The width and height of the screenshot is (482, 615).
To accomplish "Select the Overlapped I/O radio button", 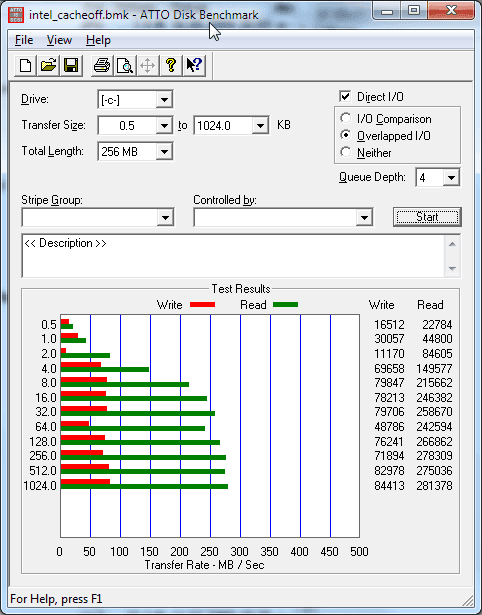I will (346, 135).
